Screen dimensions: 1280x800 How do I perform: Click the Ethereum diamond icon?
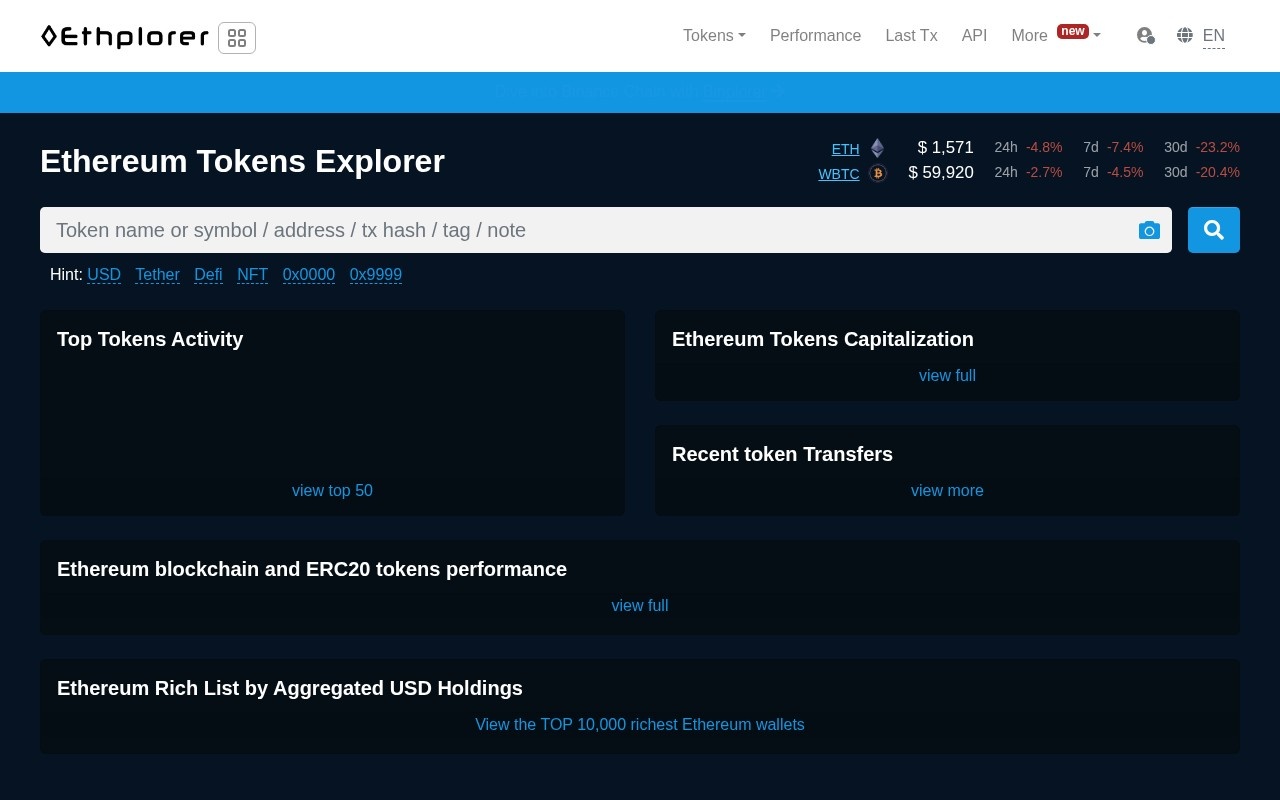click(877, 148)
